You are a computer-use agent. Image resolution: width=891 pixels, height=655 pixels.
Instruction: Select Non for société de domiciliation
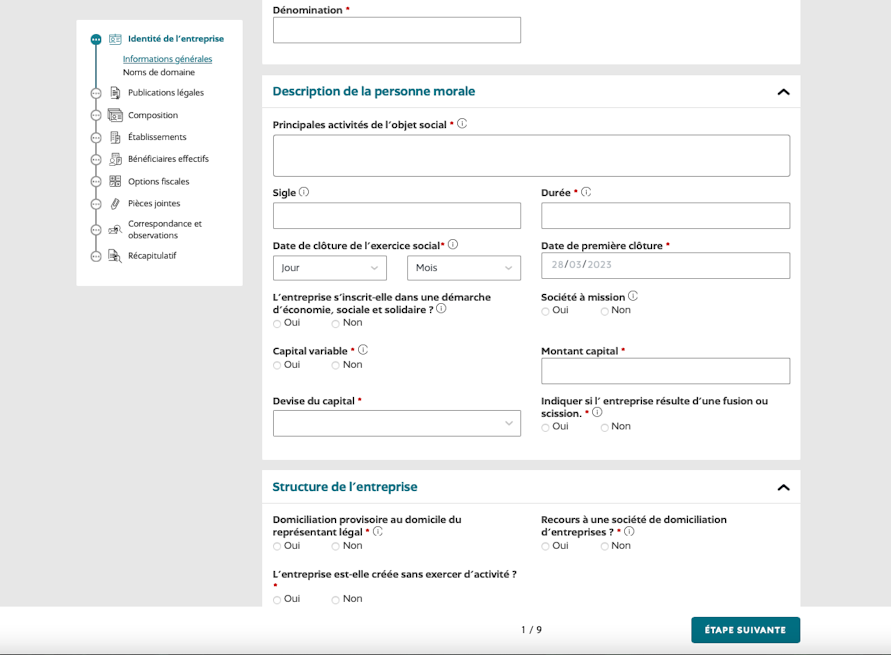click(x=605, y=546)
